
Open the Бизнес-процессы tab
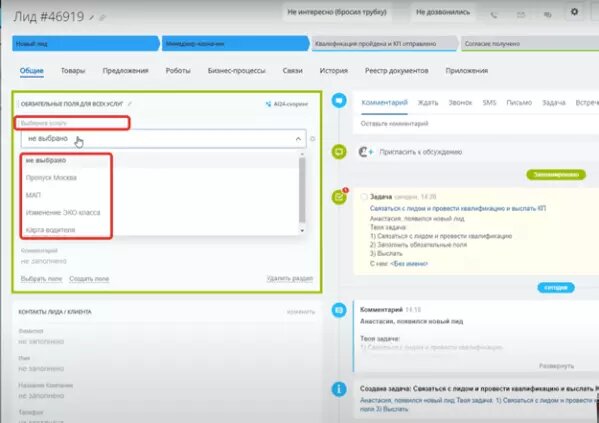tap(236, 71)
